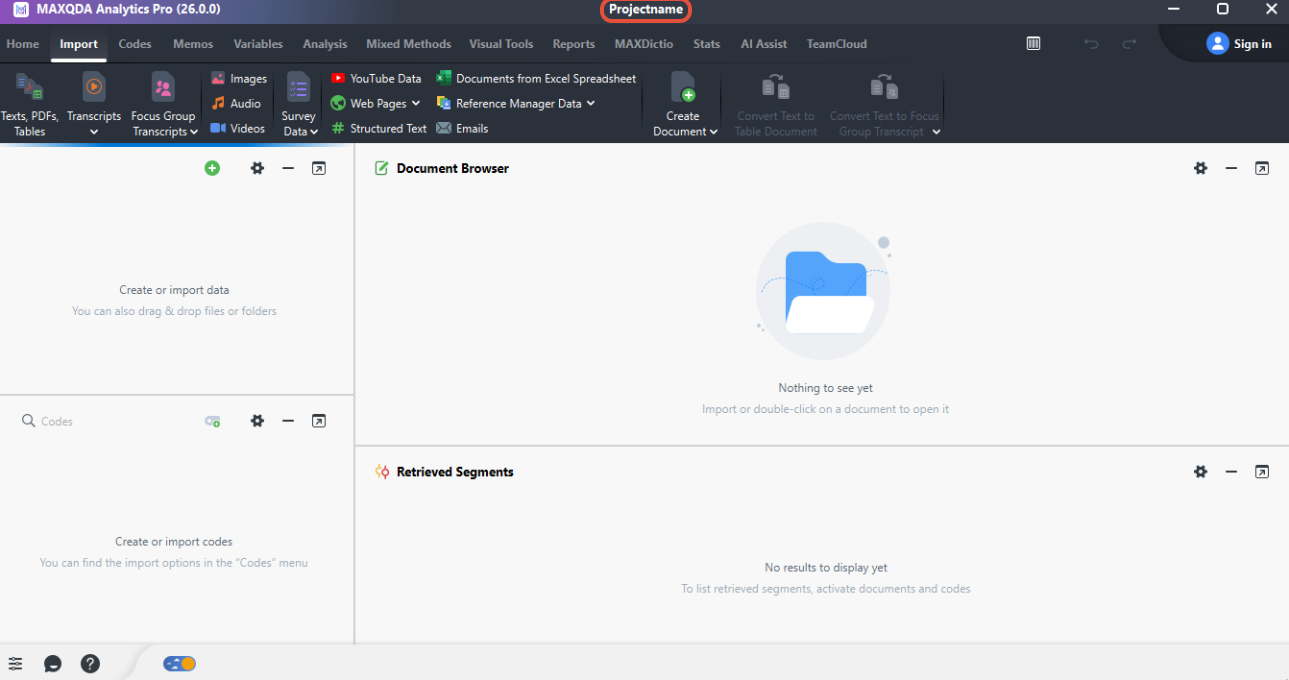
Task: Open the AI Assist tab
Action: [x=764, y=44]
